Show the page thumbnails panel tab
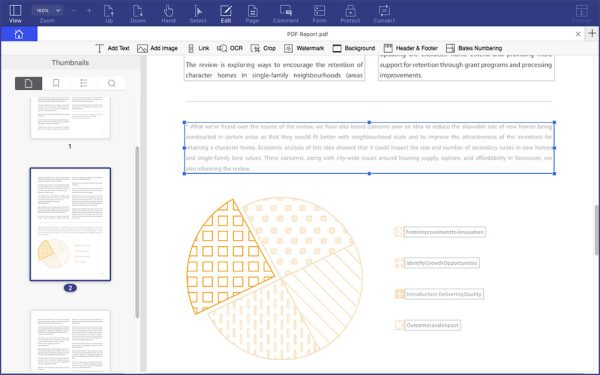This screenshot has width=600, height=375. pos(29,83)
